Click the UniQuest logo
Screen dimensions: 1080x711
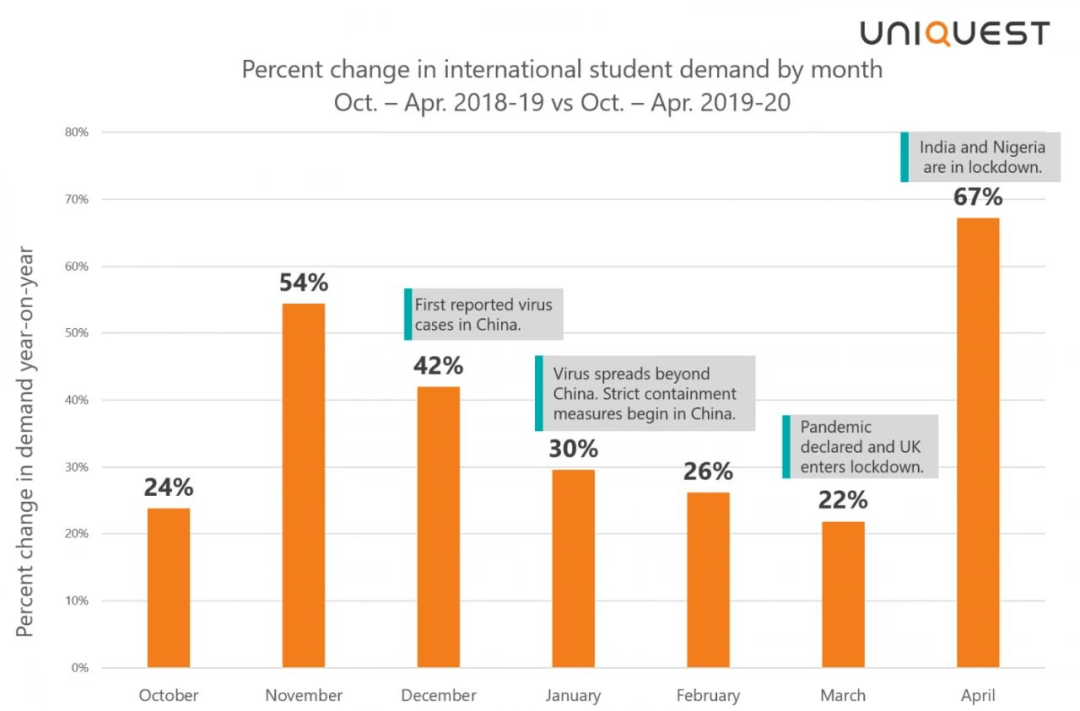click(x=954, y=34)
